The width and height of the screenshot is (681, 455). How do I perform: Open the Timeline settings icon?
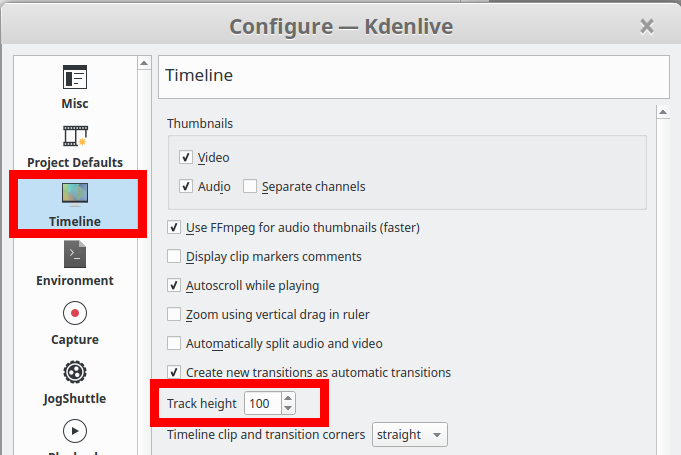point(75,195)
